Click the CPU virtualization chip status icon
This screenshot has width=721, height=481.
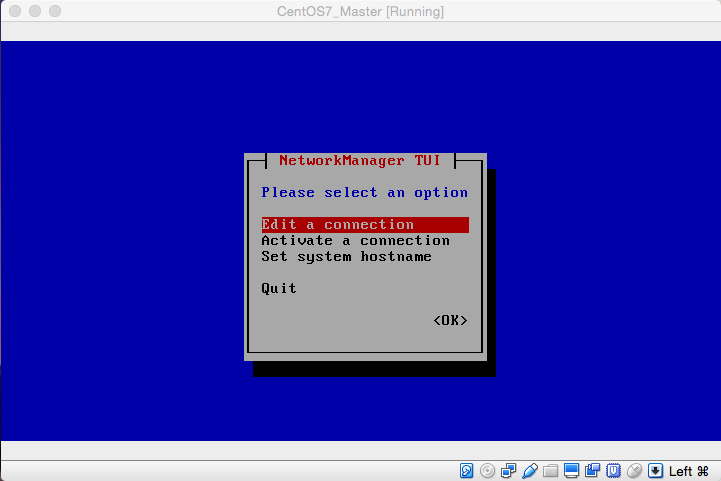[x=613, y=470]
